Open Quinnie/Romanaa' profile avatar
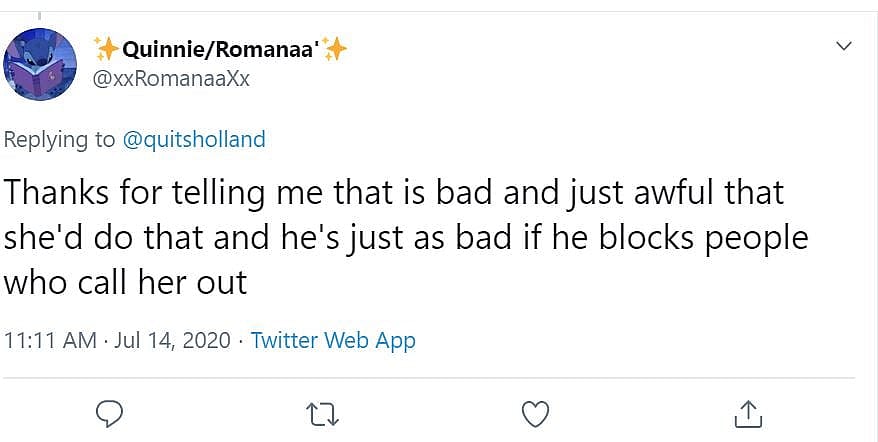Viewport: 878px width, 442px height. pyautogui.click(x=41, y=64)
